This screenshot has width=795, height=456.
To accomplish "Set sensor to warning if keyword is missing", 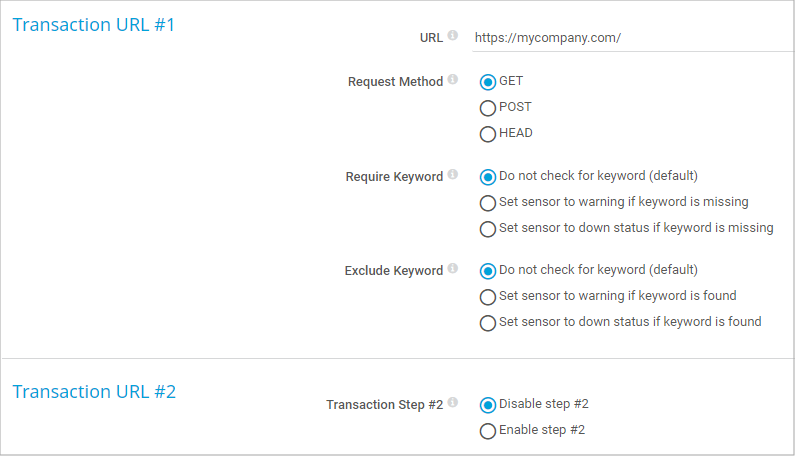I will click(x=488, y=203).
